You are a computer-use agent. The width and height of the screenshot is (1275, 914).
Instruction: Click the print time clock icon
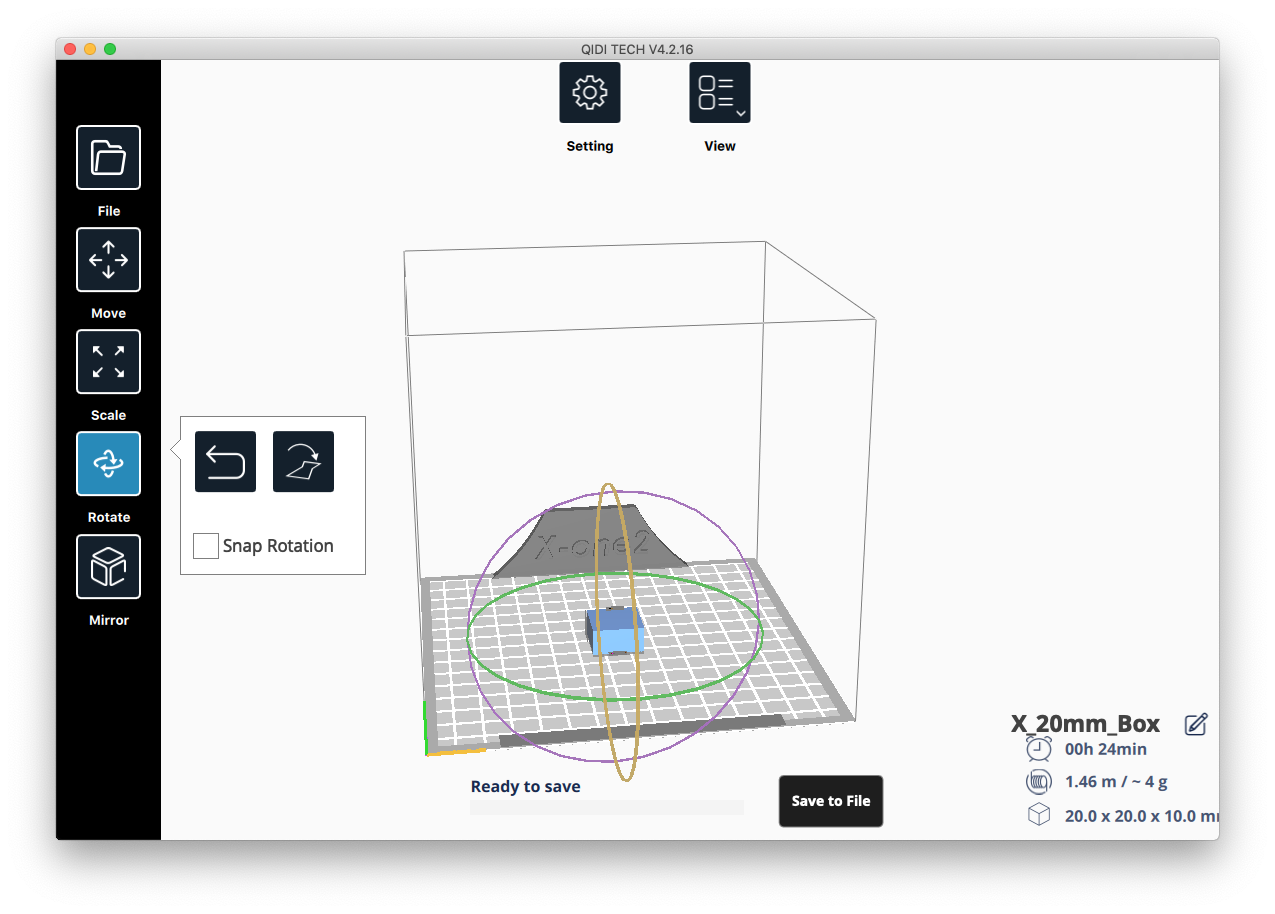(x=1039, y=749)
